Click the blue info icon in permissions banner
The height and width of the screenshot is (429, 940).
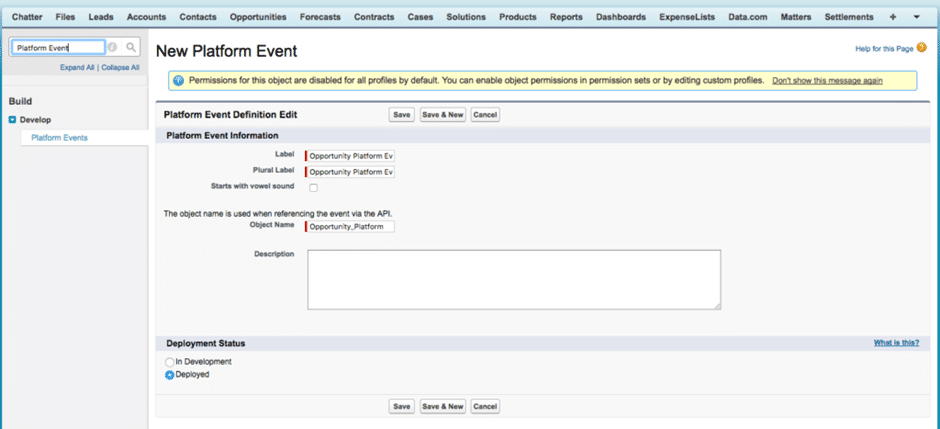point(177,80)
